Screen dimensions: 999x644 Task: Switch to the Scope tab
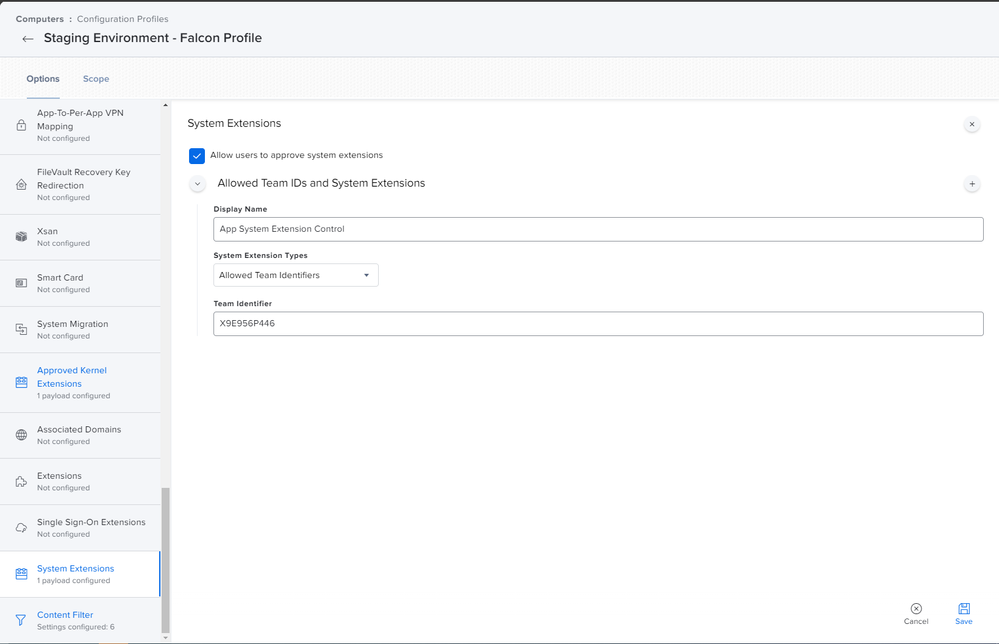tap(96, 79)
